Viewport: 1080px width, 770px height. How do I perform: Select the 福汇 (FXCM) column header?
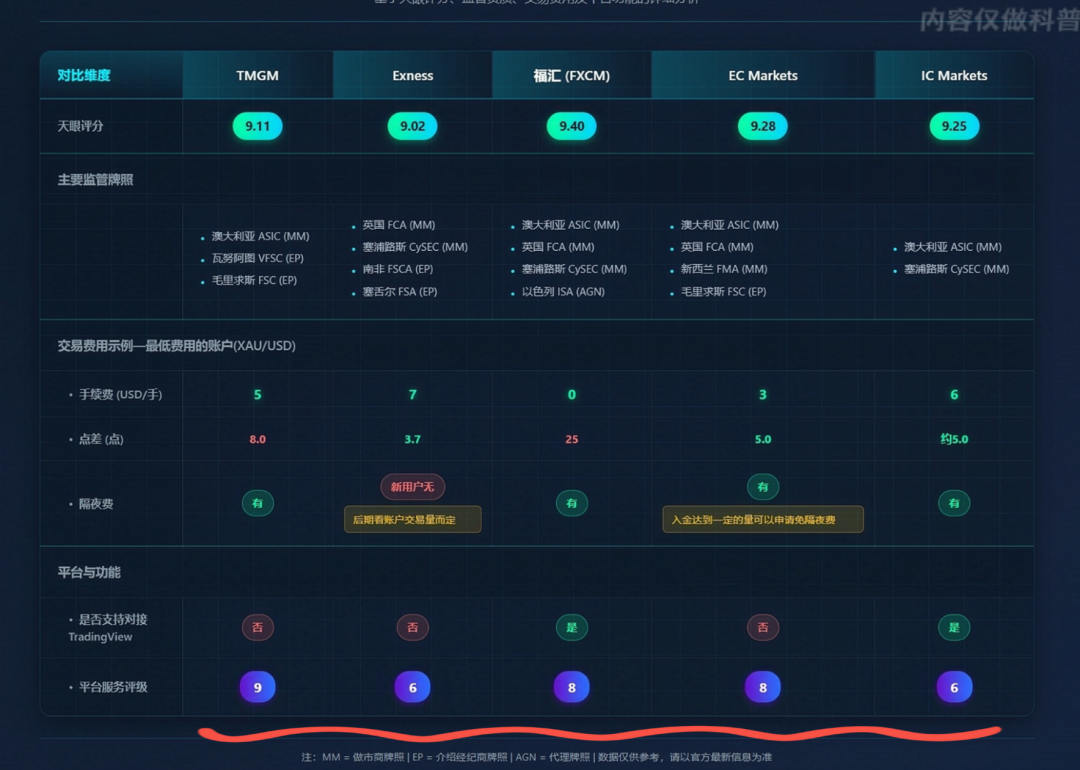coord(571,76)
